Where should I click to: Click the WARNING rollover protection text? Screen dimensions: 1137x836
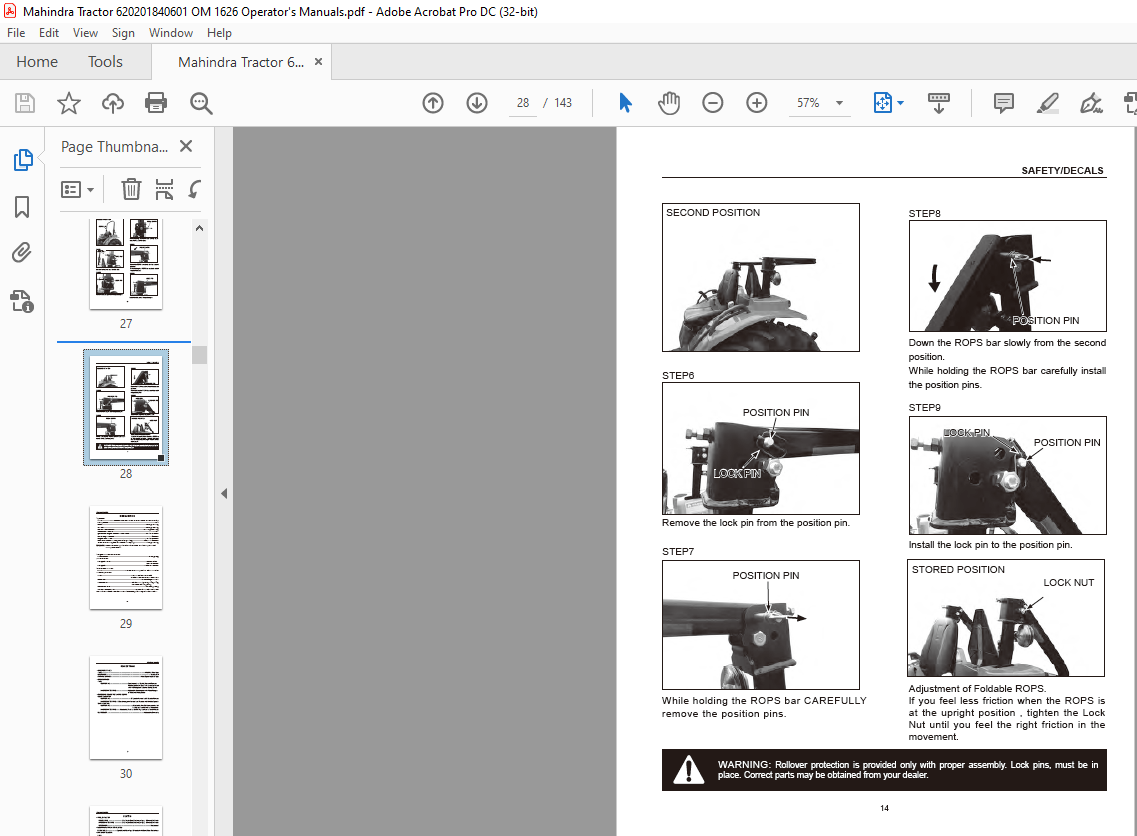coord(908,769)
